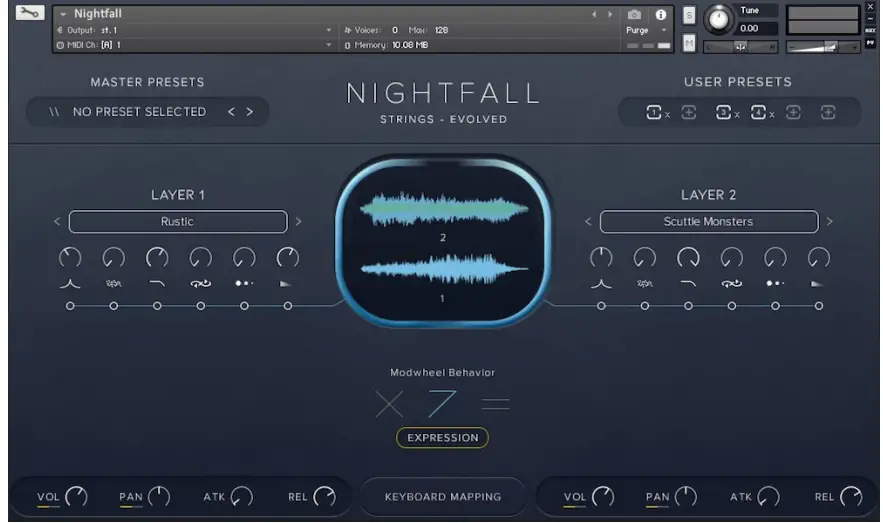Screen dimensions: 883x523
Task: Go to previous Layer 1 sound
Action: [57, 222]
